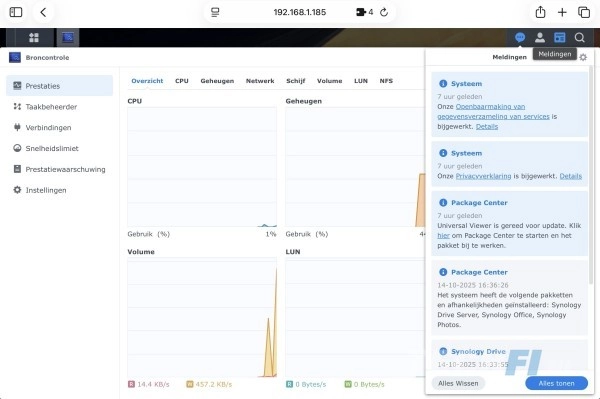Switch to the CPU tab

pos(182,81)
